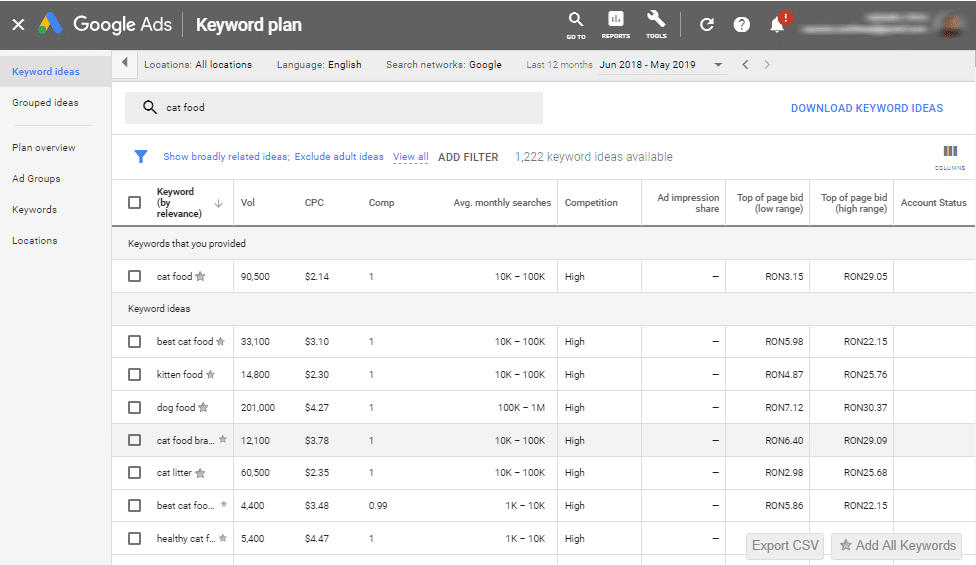Click the RON29.05 high range bid cell

click(865, 277)
